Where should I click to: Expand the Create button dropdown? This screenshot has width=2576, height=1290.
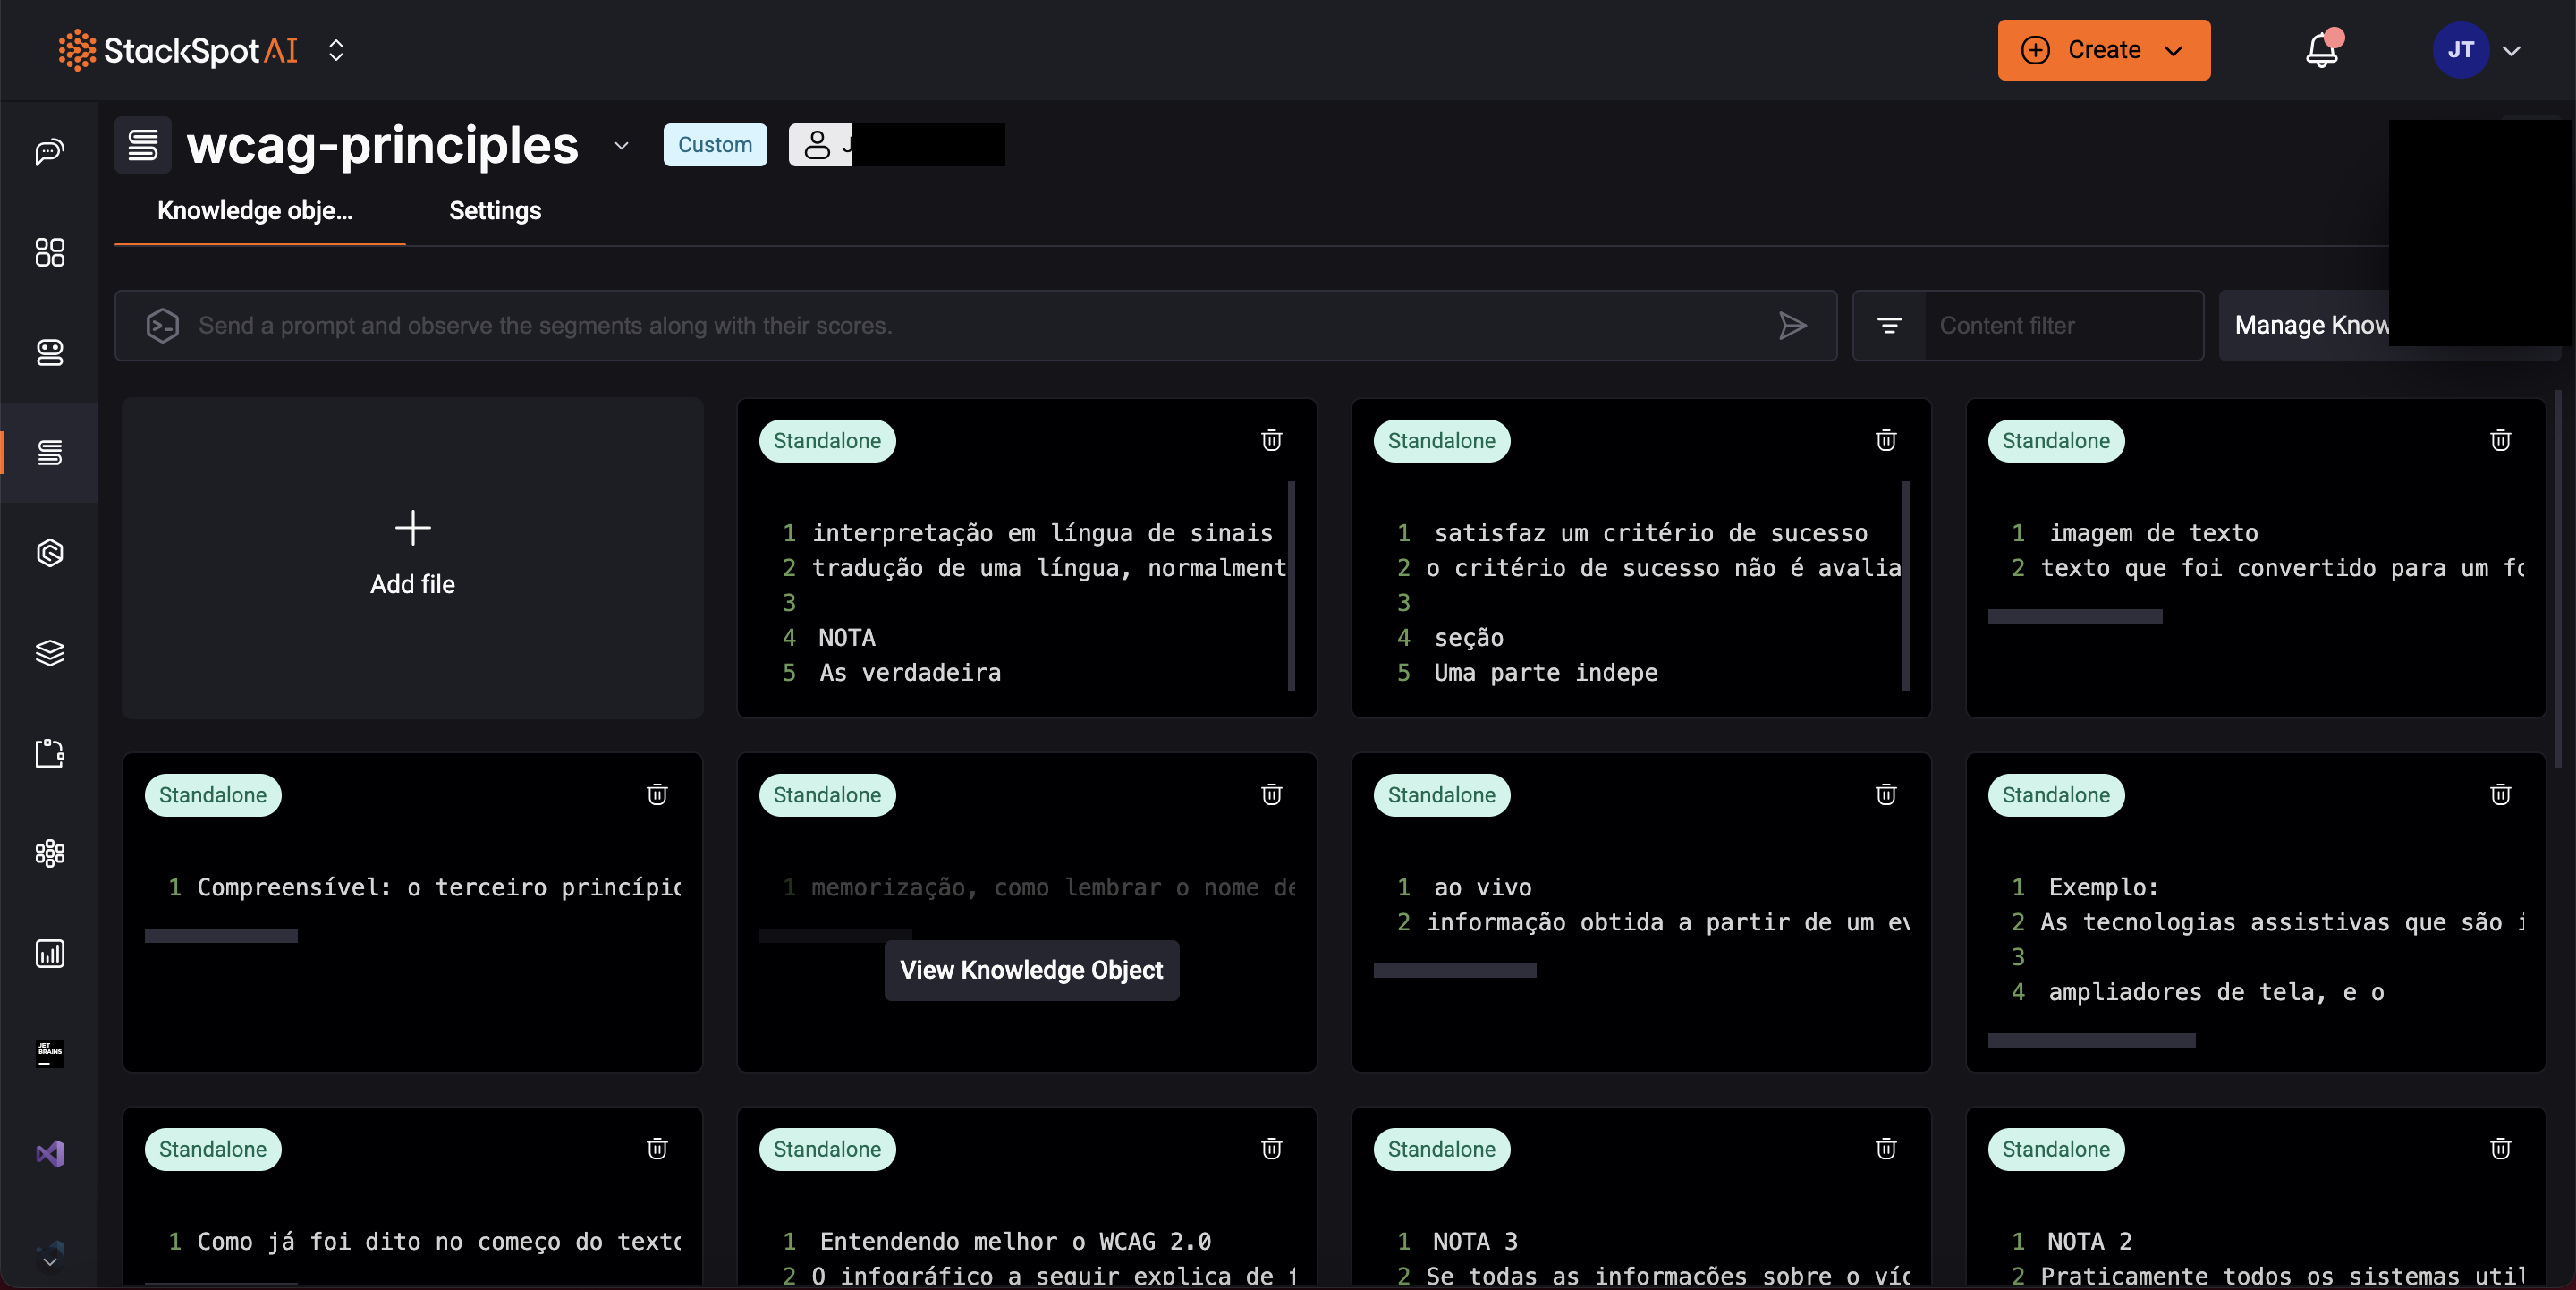point(2173,50)
